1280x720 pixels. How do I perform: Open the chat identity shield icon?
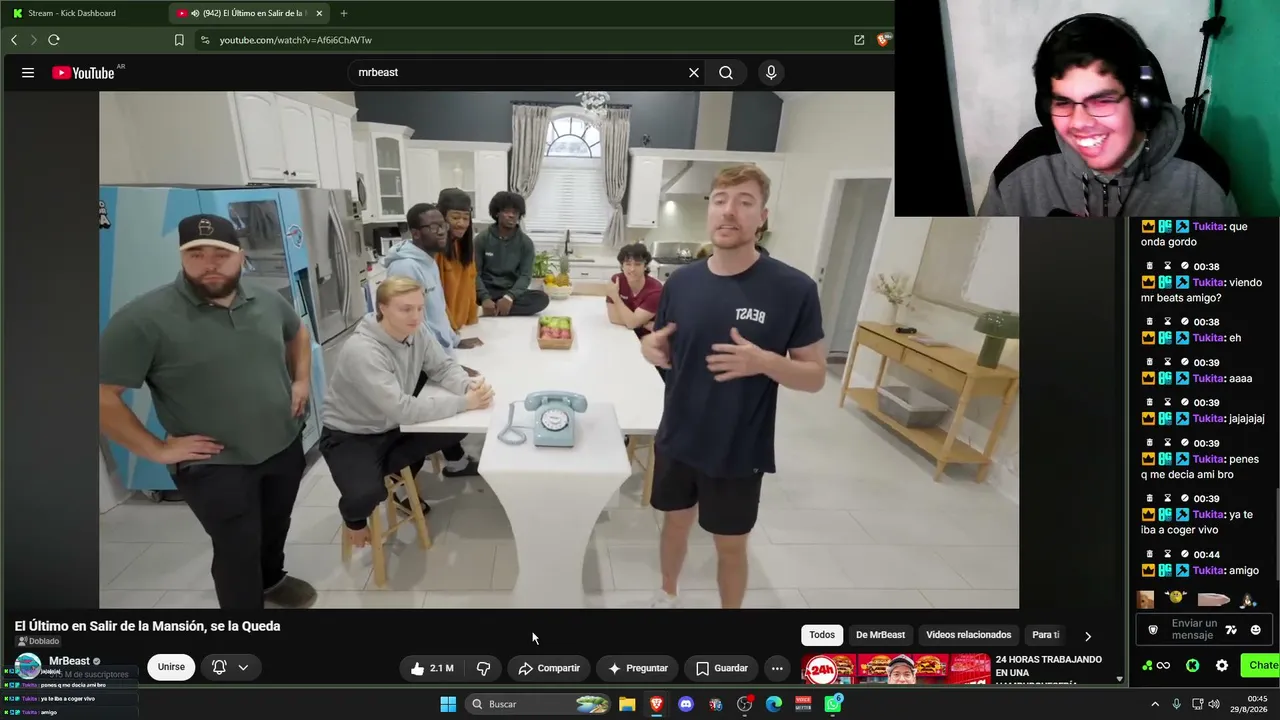pos(1153,630)
